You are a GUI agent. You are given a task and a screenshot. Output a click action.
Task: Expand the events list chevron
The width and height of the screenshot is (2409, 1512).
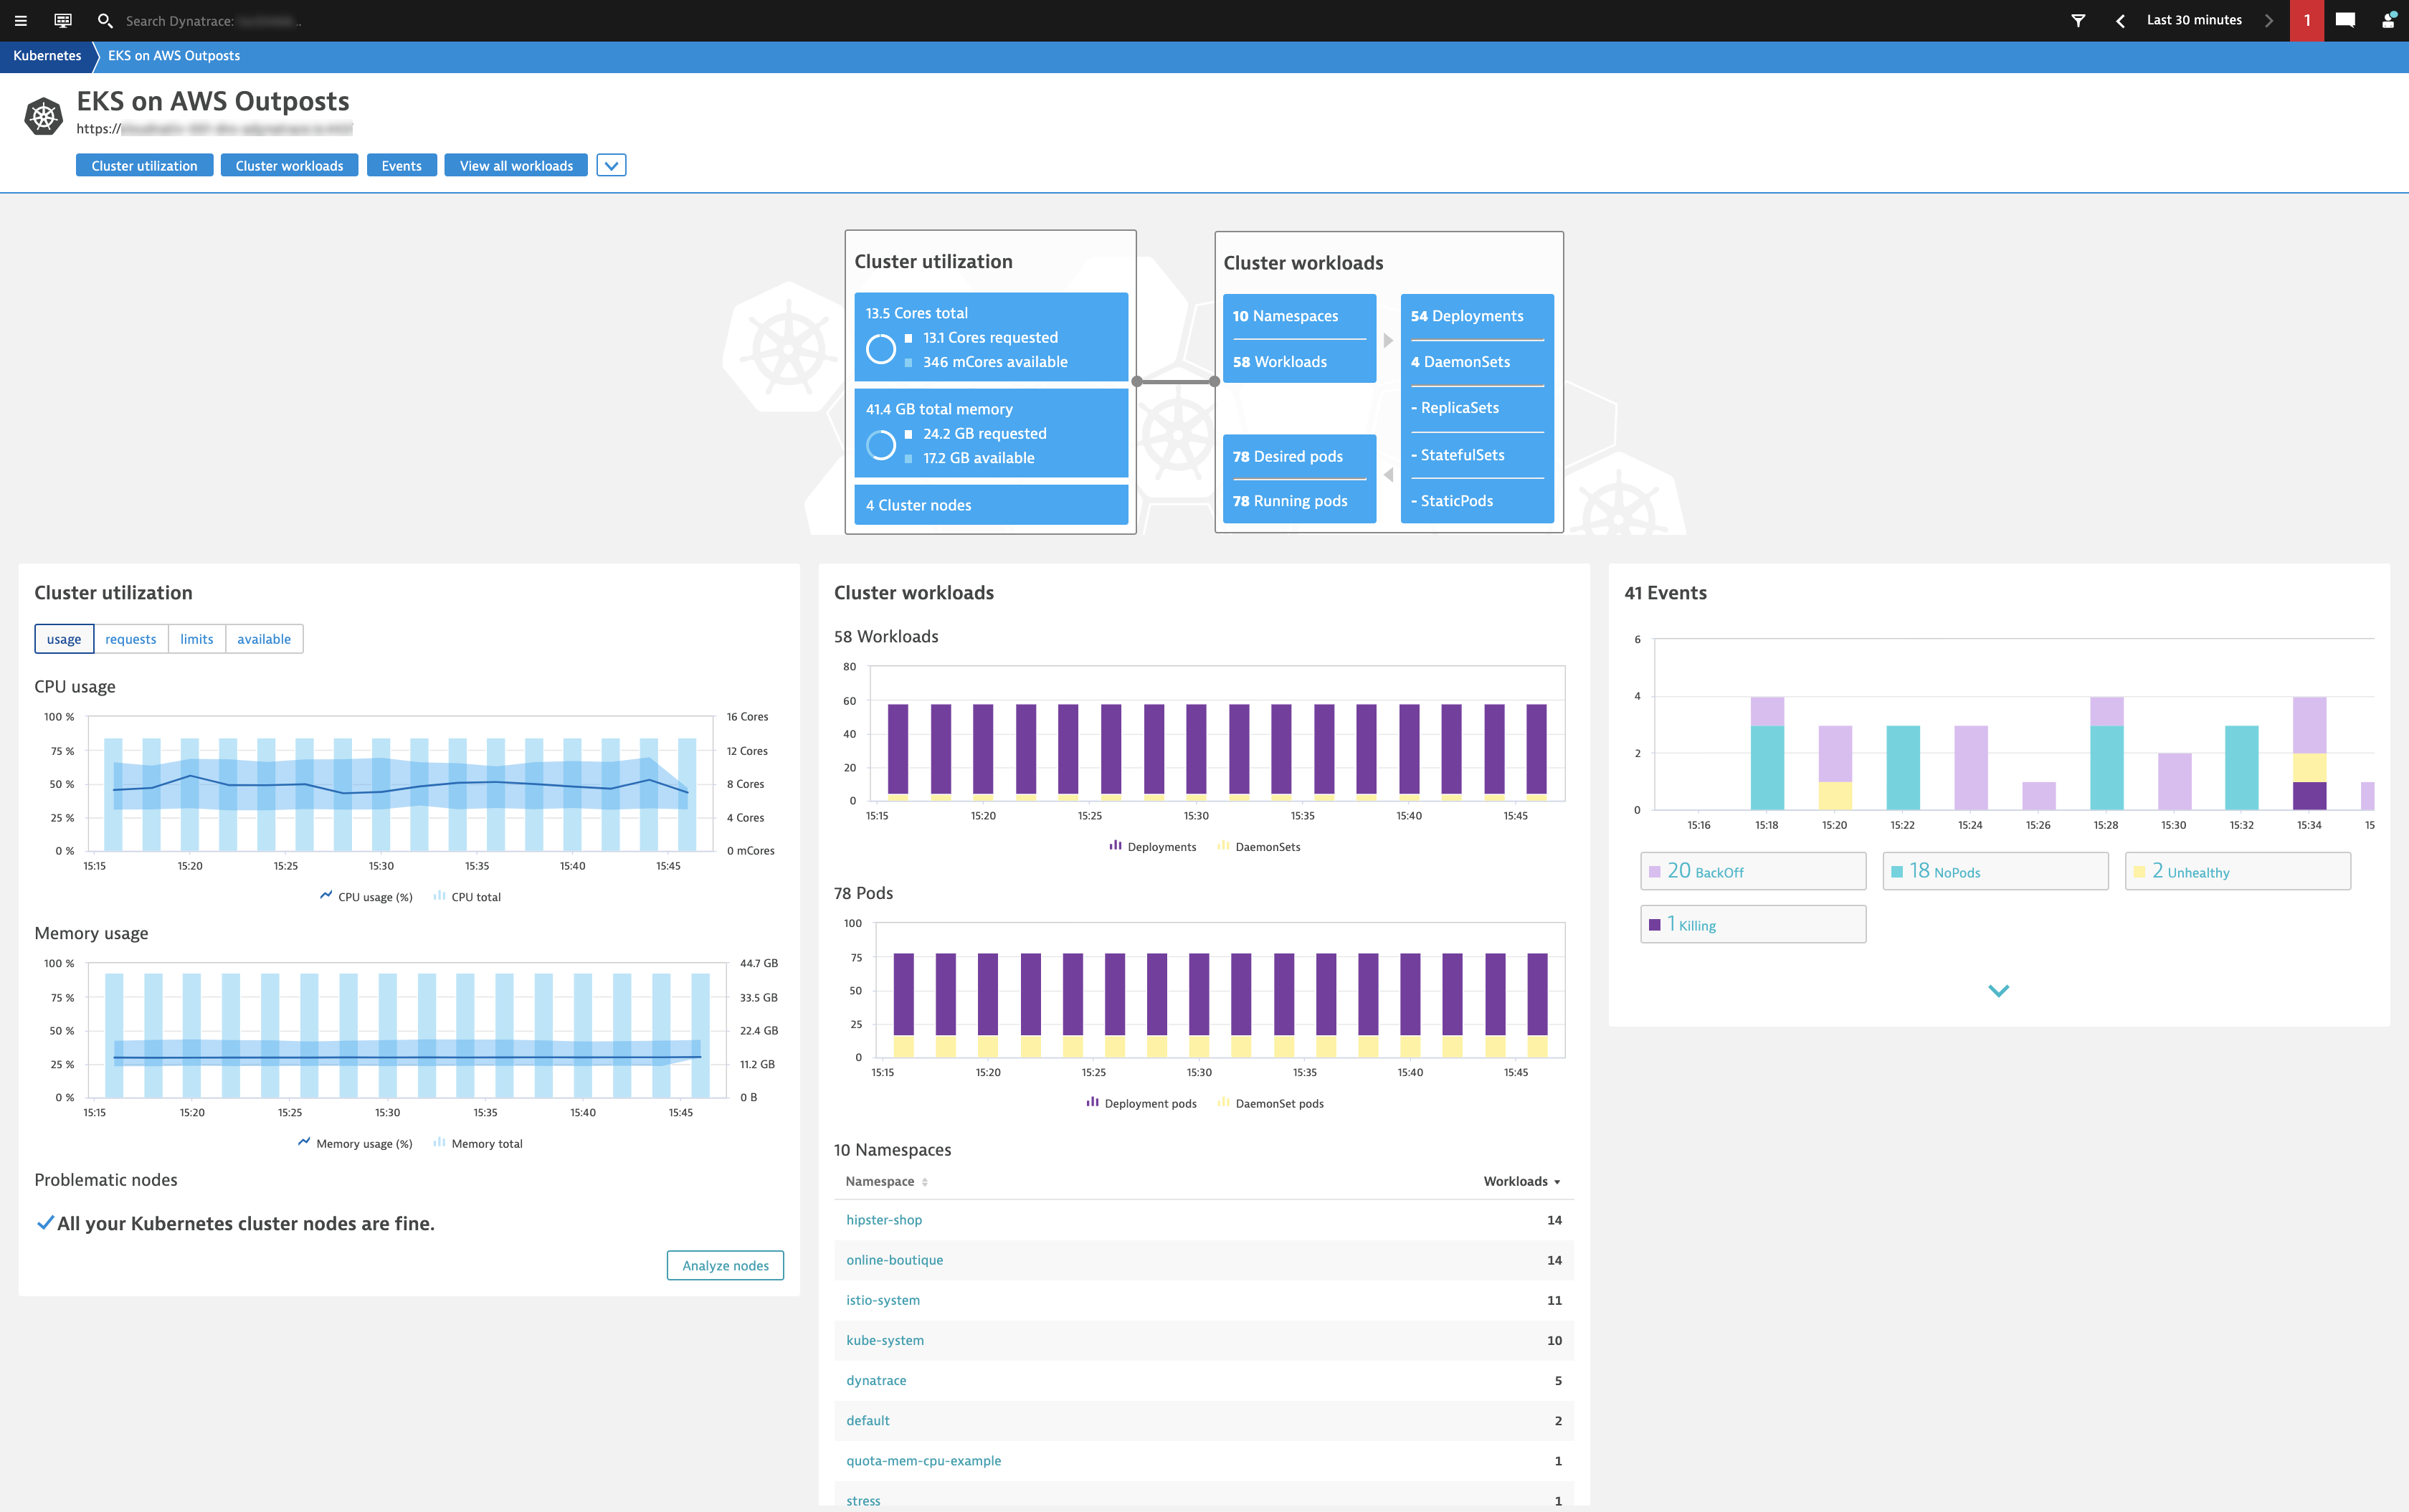[x=1998, y=990]
